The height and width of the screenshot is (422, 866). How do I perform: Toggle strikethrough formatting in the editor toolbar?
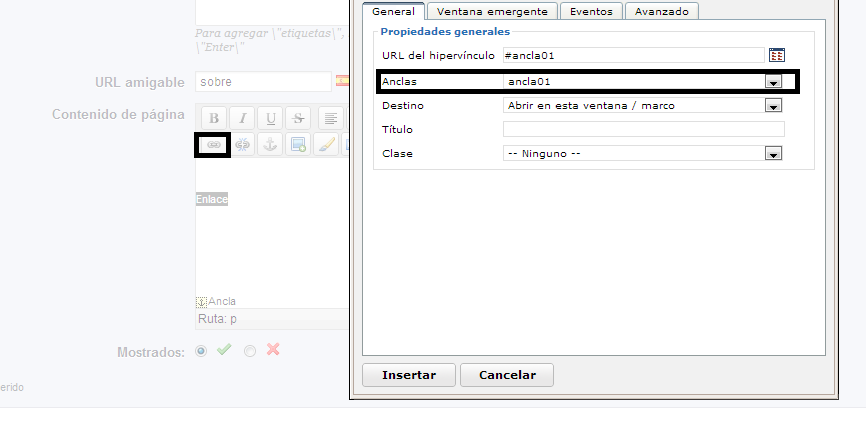(298, 118)
